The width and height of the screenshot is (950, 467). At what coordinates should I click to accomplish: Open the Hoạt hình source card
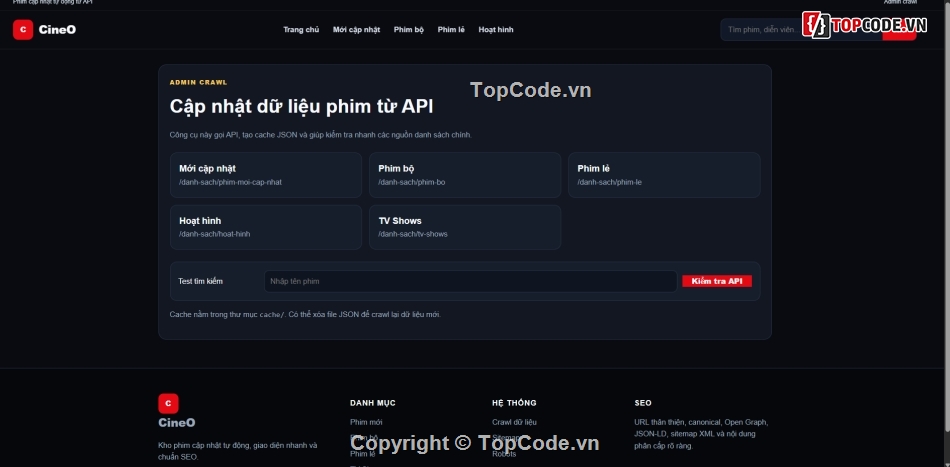[266, 227]
